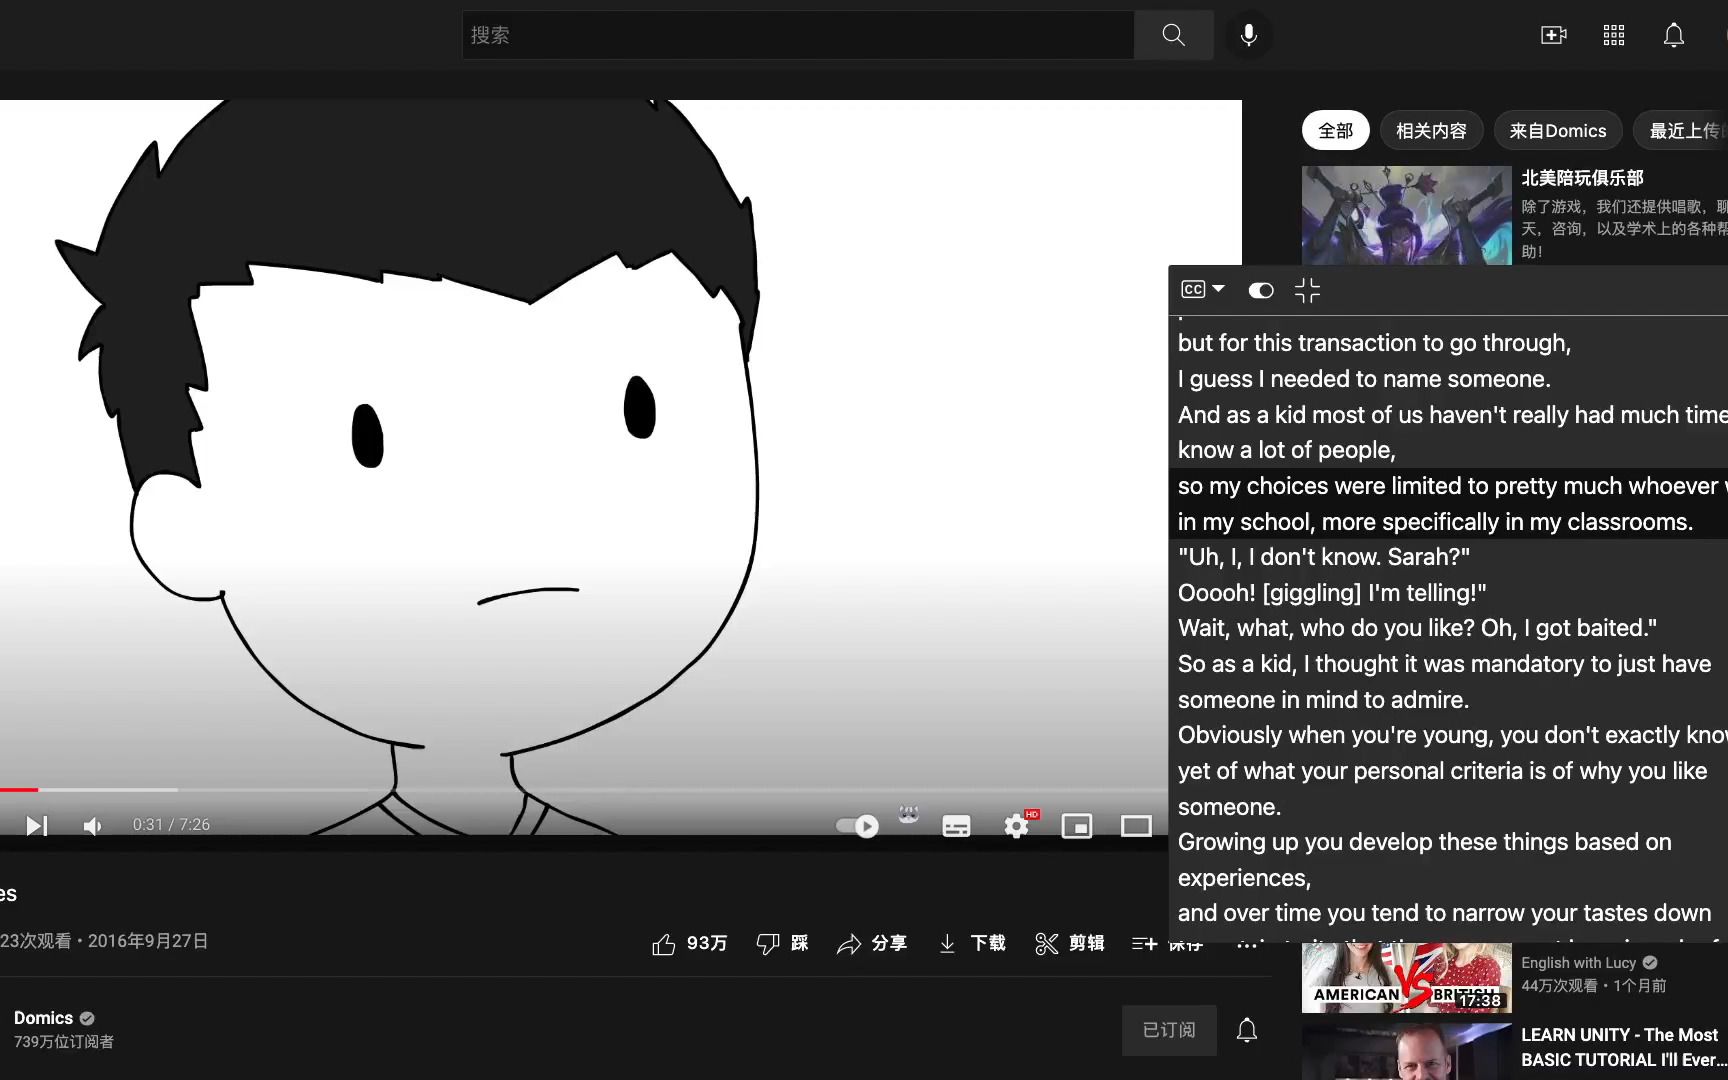Jump to transcript line "Uh, I, I don't know. Sarah?"
The height and width of the screenshot is (1080, 1728).
(x=1324, y=557)
